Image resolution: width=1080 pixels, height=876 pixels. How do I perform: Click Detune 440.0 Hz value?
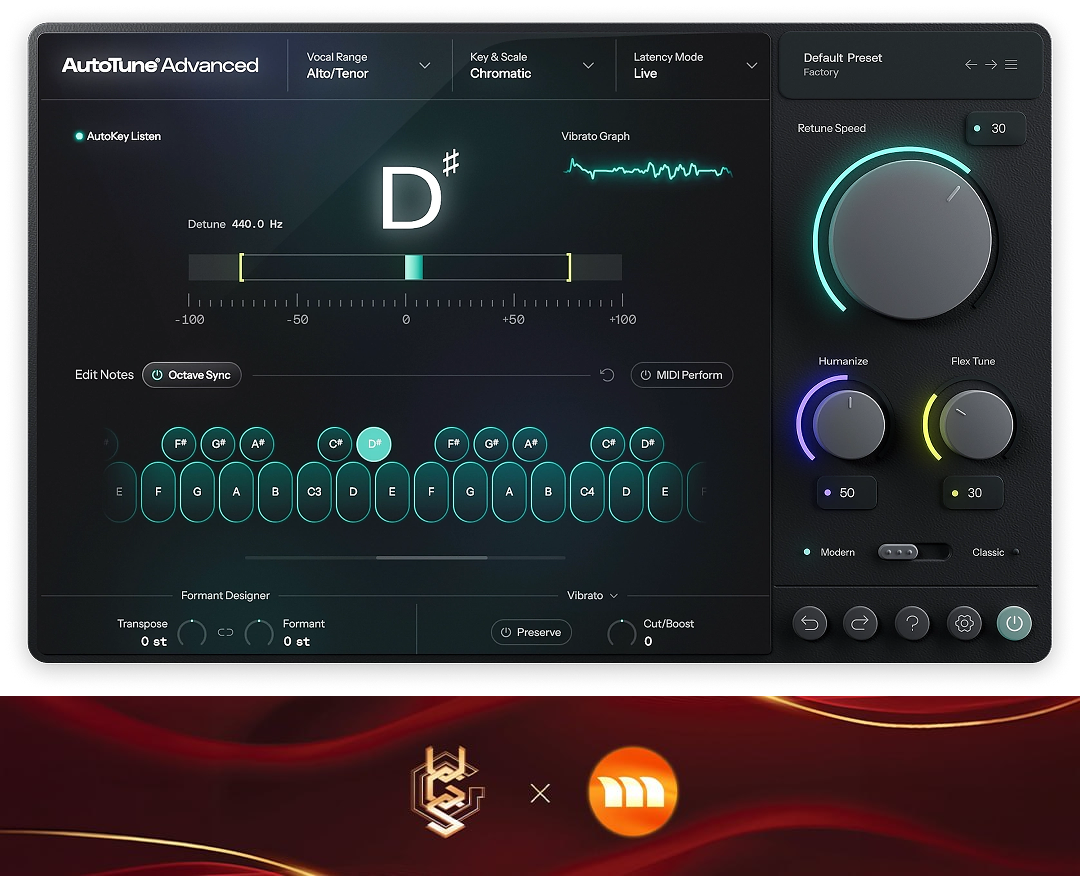(257, 224)
